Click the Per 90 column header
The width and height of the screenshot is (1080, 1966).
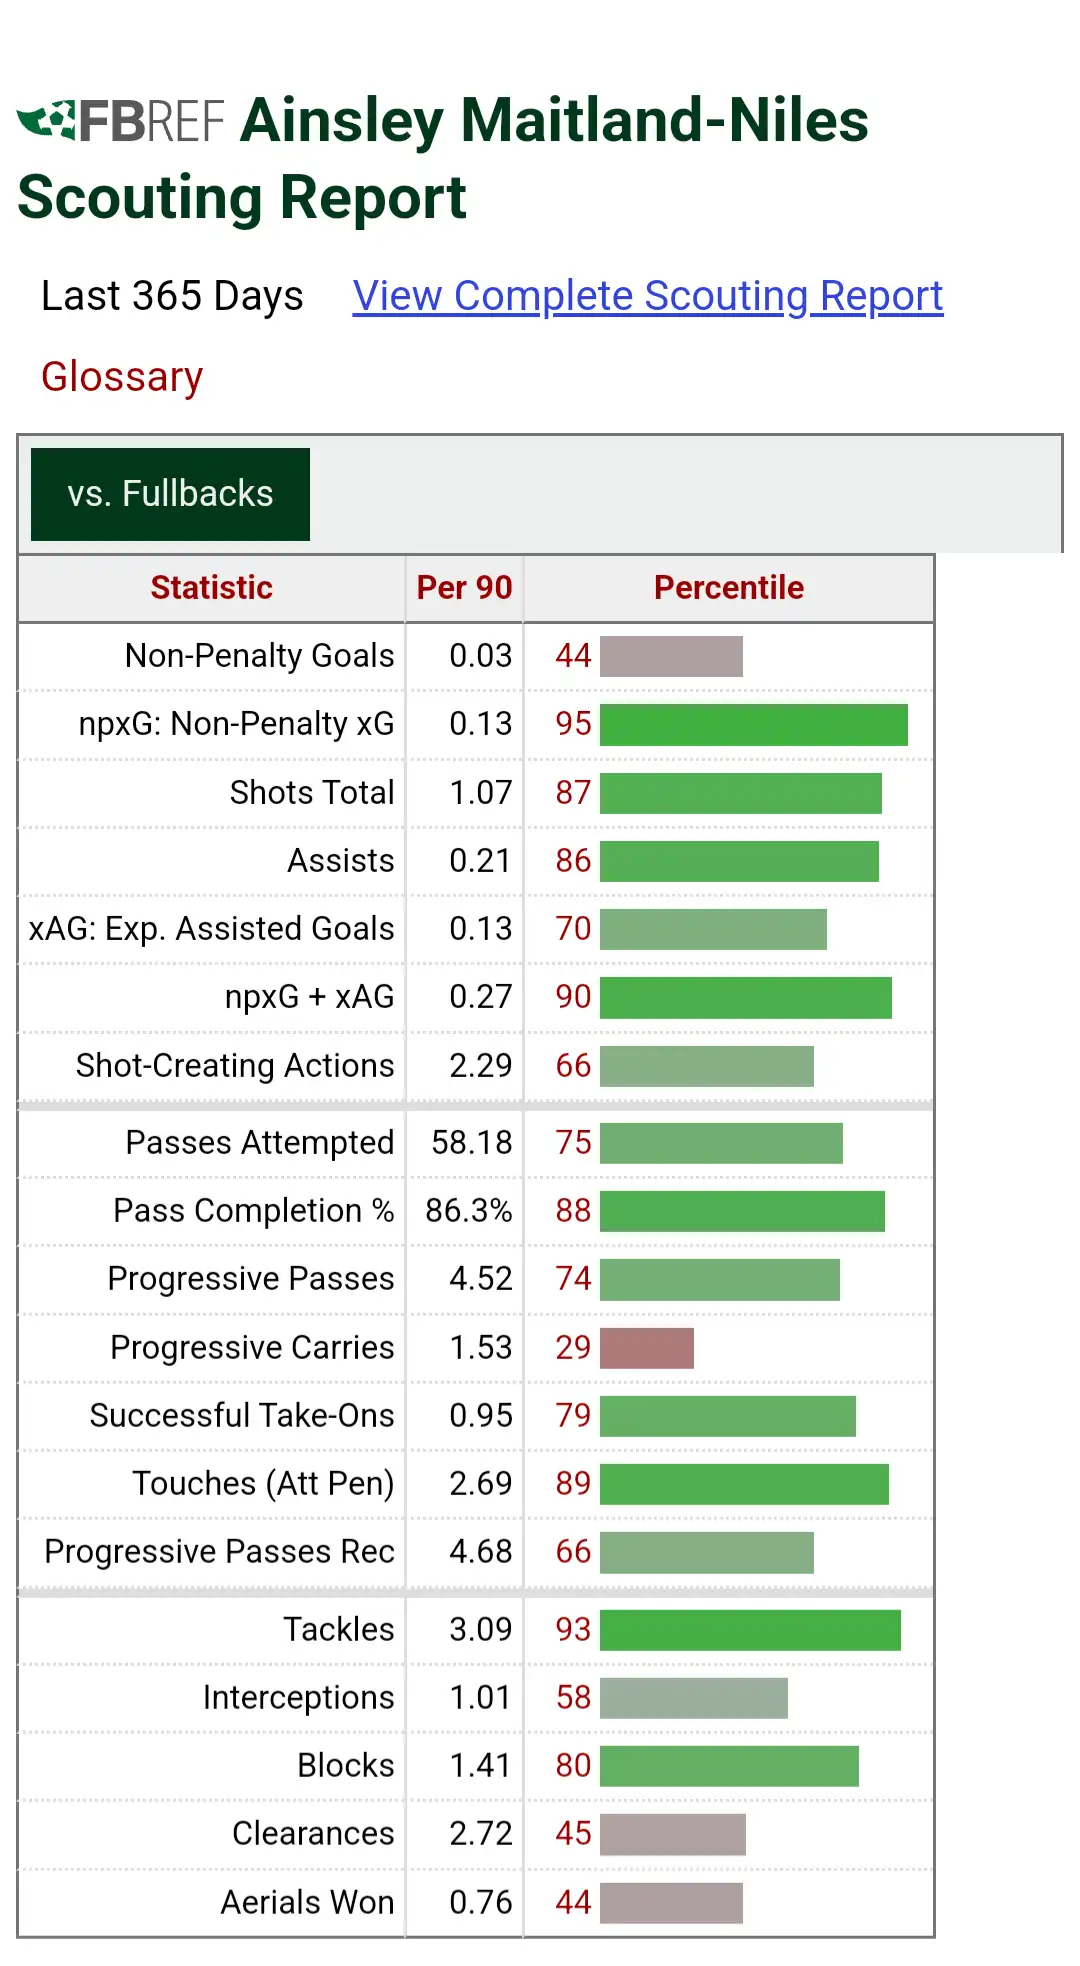(464, 588)
